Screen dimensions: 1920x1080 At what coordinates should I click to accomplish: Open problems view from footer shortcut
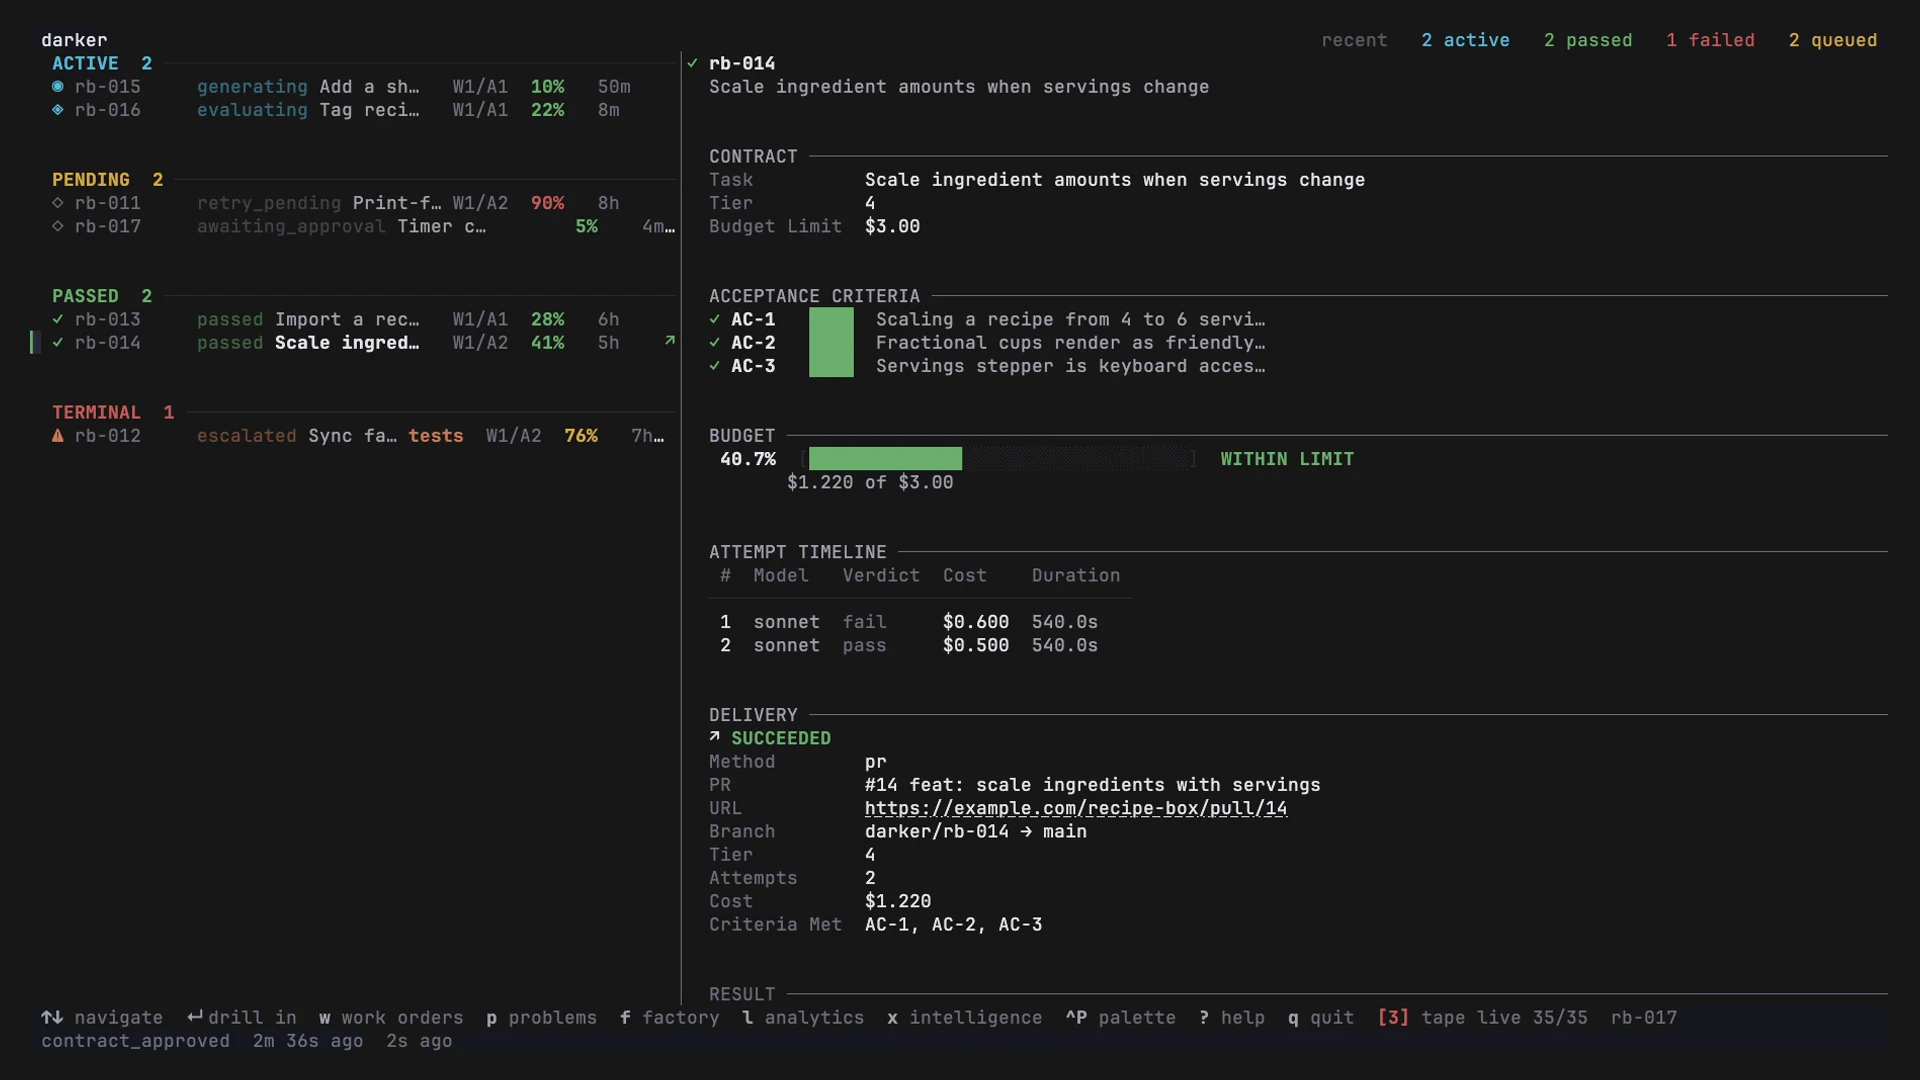(x=541, y=1018)
